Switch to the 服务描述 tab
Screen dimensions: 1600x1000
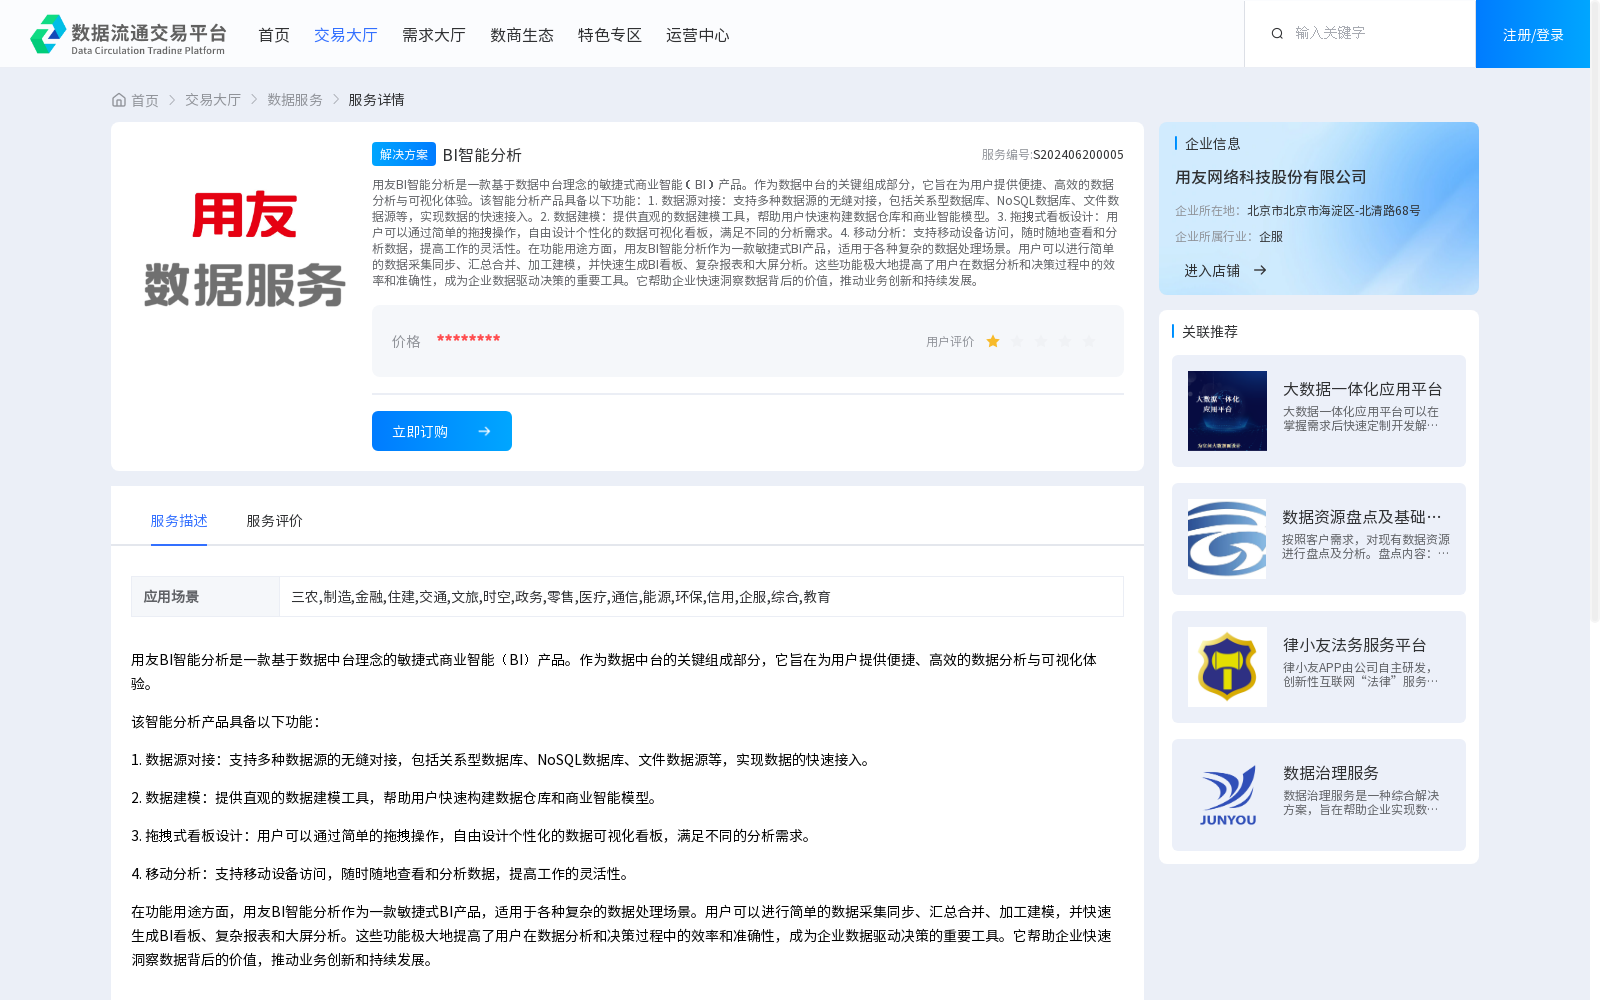(179, 520)
